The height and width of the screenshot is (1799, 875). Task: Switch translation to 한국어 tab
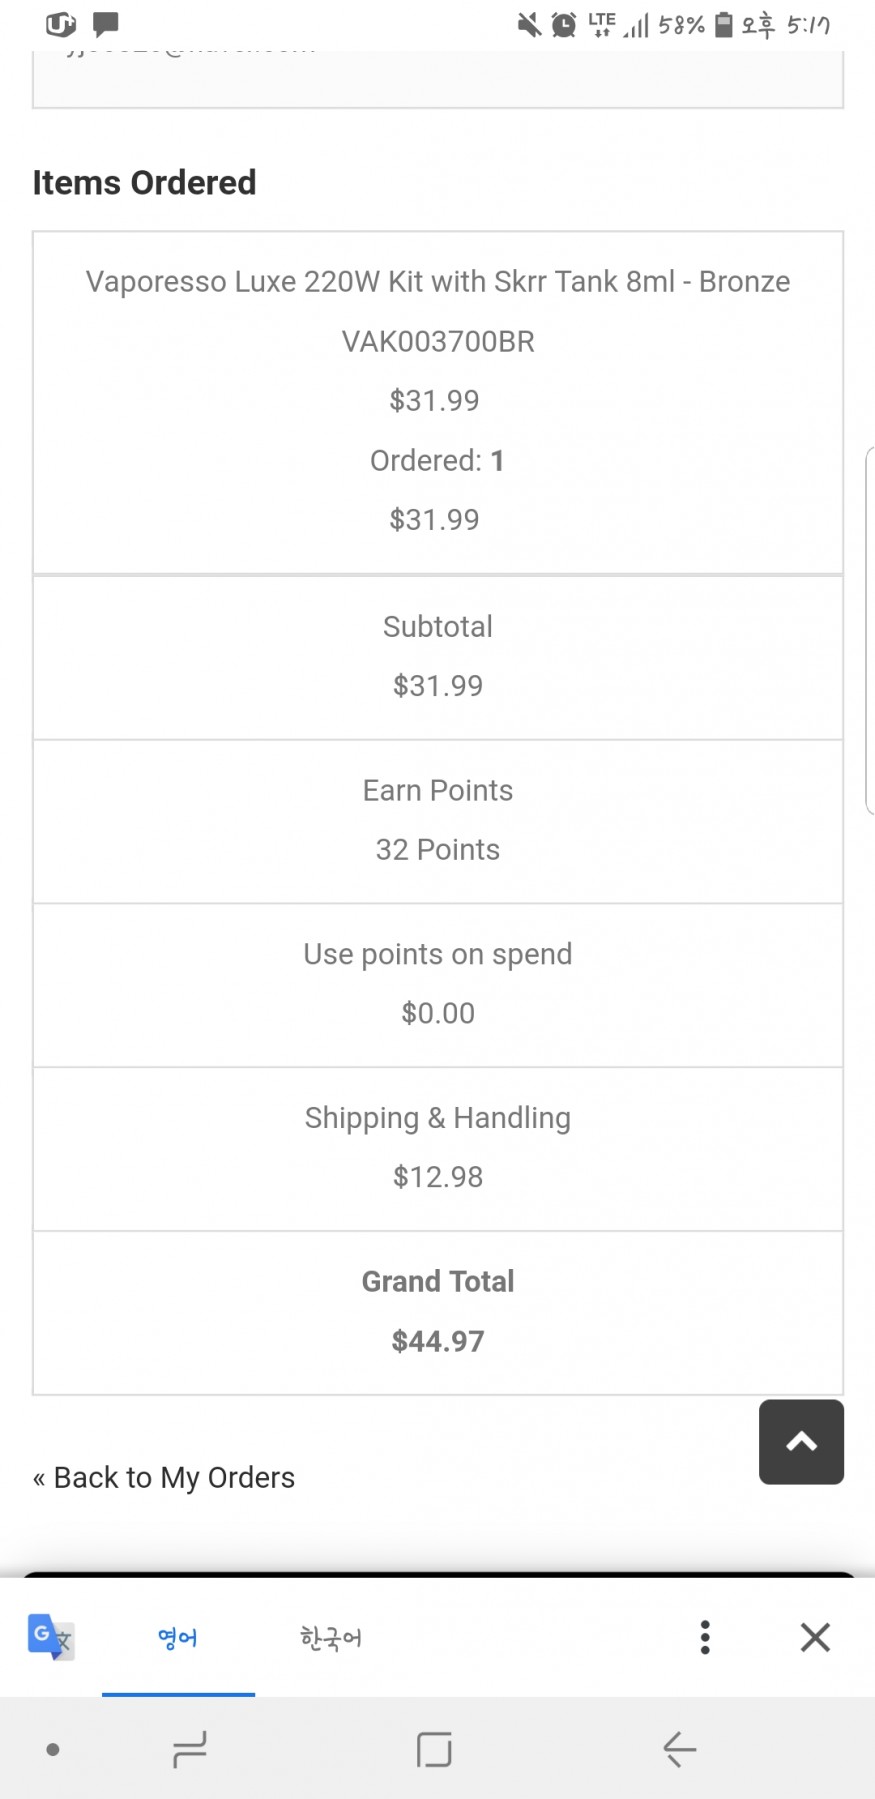pos(330,1638)
